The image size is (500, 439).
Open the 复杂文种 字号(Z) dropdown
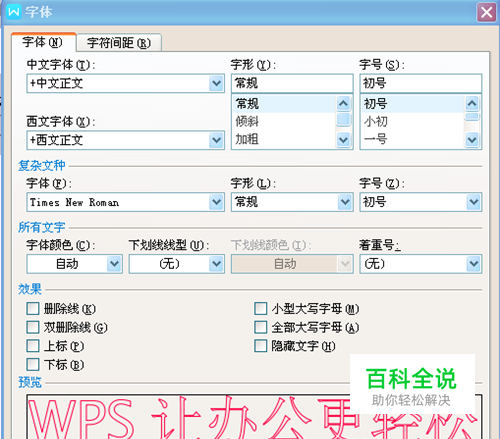[x=473, y=202]
